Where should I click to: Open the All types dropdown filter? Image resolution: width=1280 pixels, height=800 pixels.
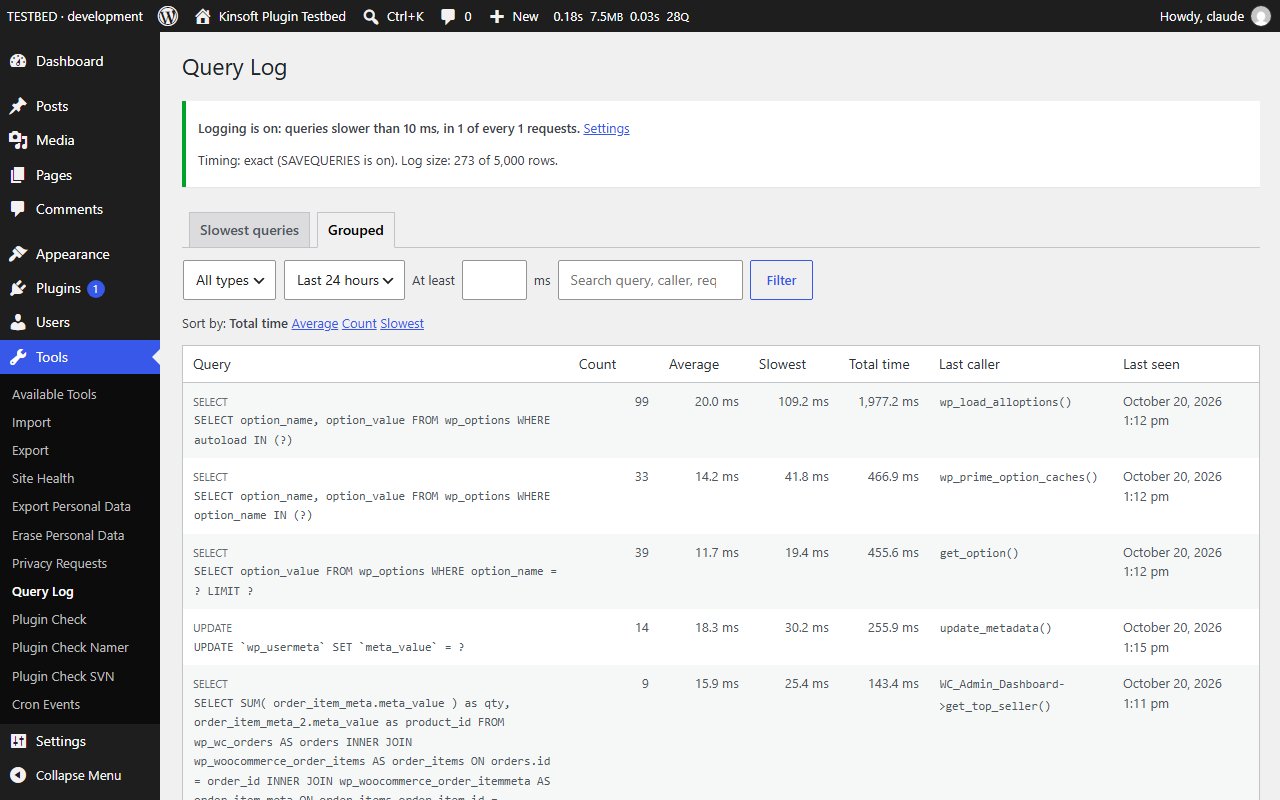(x=229, y=280)
